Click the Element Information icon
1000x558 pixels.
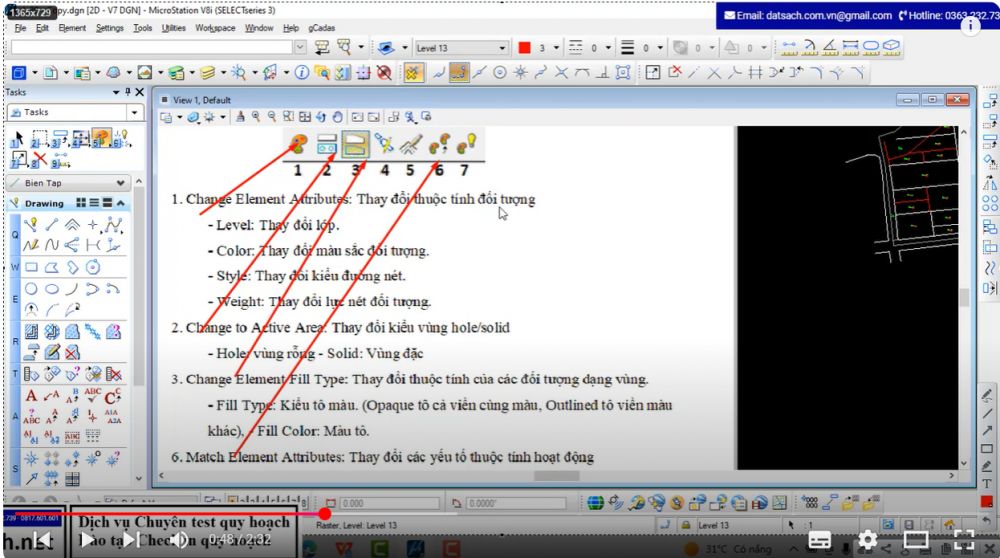(x=301, y=73)
